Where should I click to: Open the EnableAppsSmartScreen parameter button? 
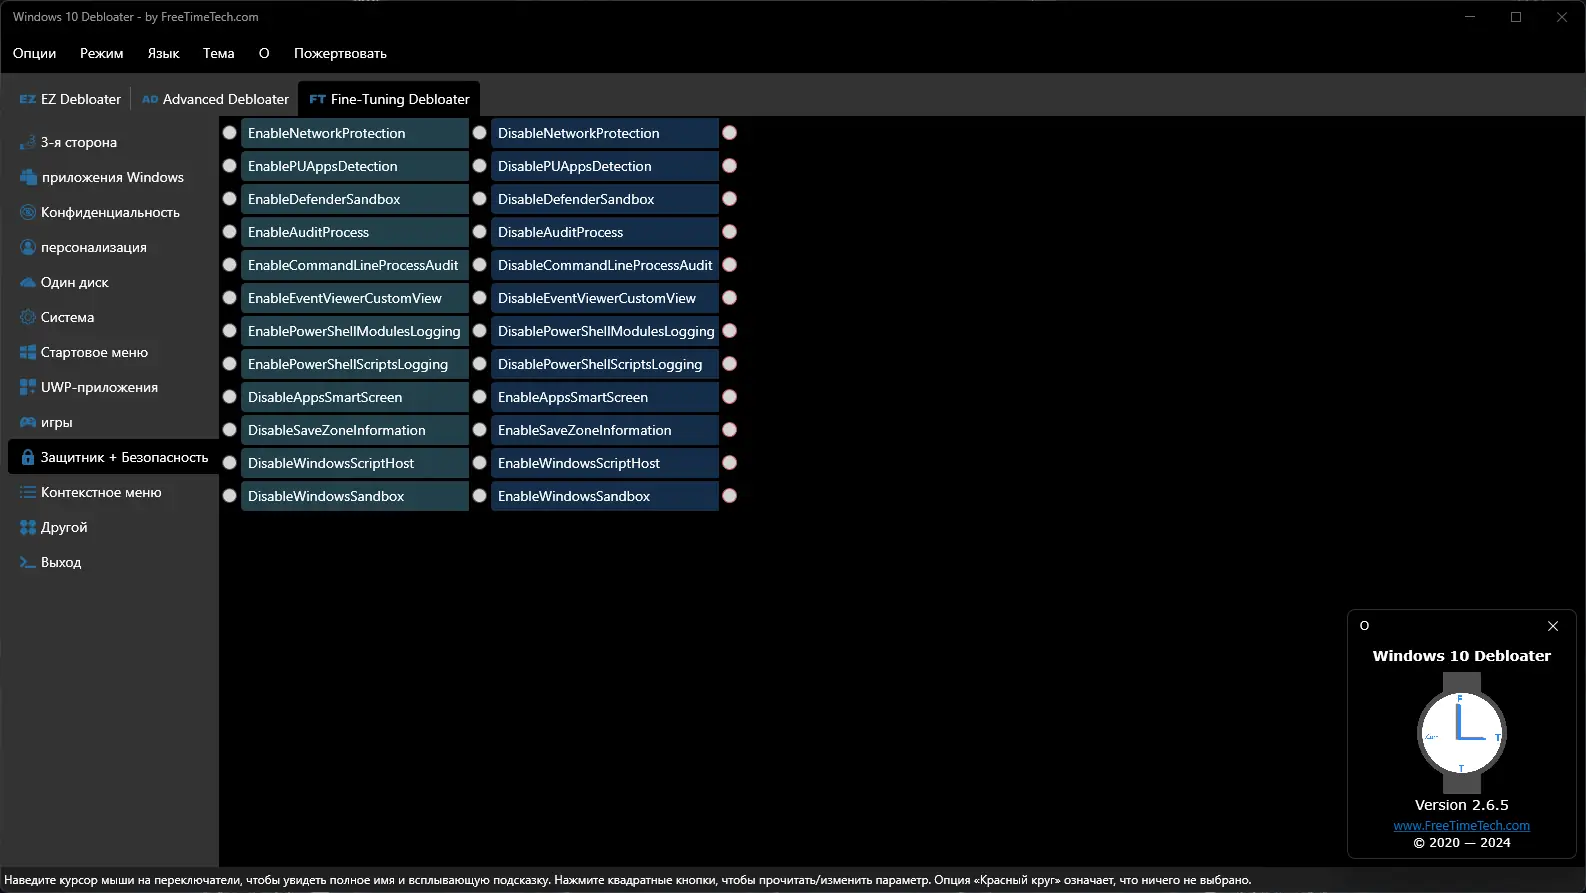(x=605, y=397)
